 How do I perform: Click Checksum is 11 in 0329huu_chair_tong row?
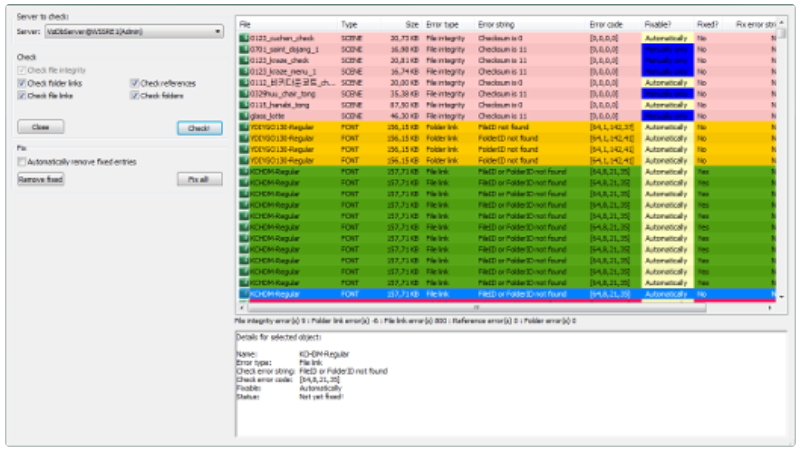pyautogui.click(x=502, y=94)
